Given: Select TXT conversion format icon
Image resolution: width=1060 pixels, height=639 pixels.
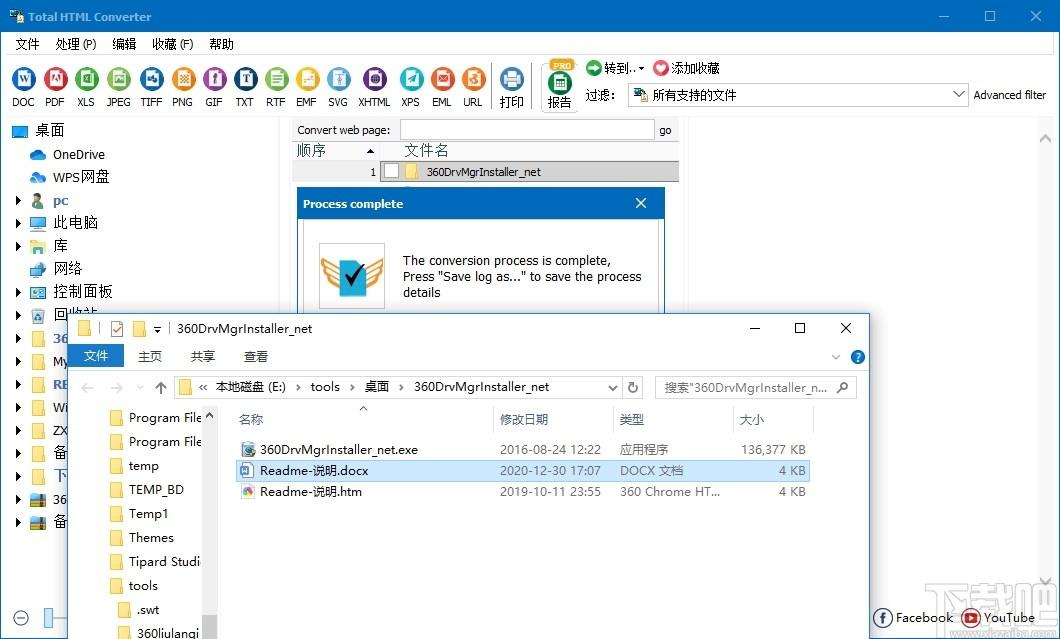Looking at the screenshot, I should pyautogui.click(x=245, y=80).
